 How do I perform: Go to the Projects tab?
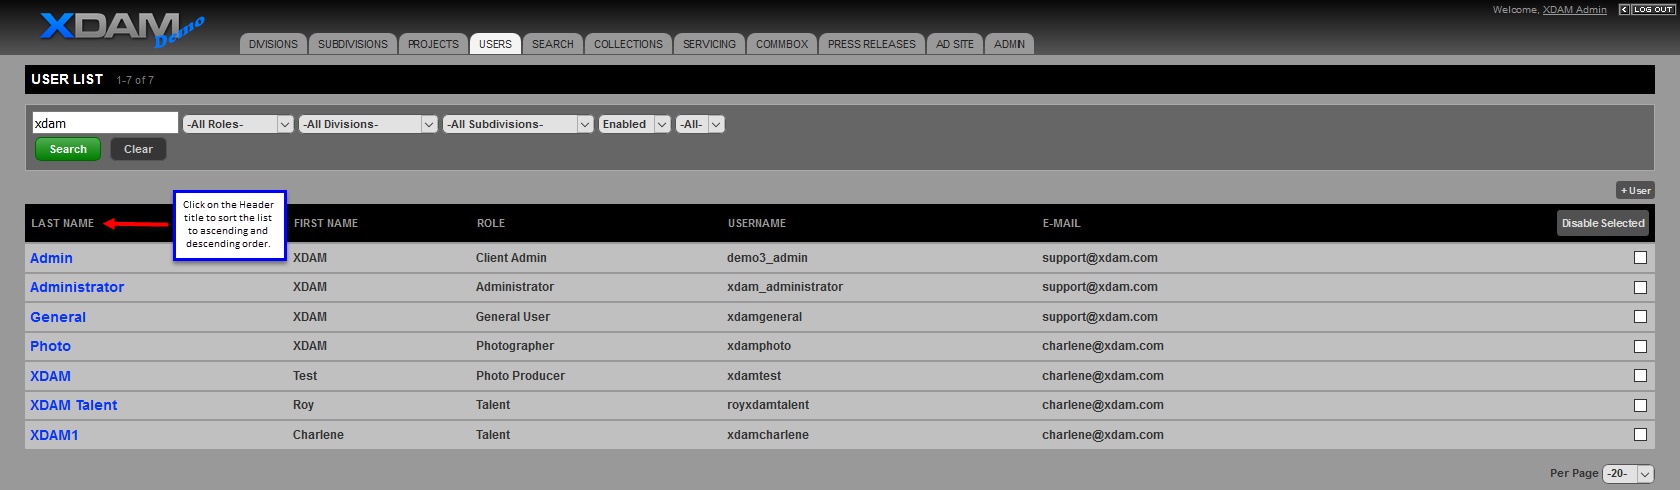[x=433, y=44]
